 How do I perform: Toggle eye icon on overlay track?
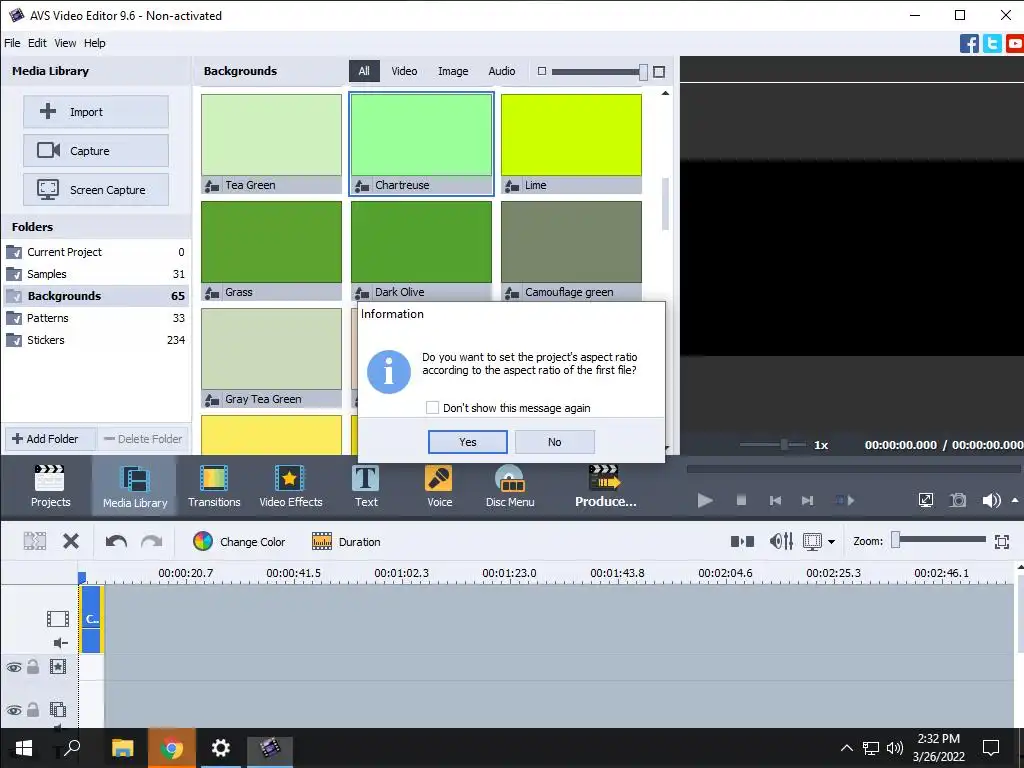coord(14,710)
